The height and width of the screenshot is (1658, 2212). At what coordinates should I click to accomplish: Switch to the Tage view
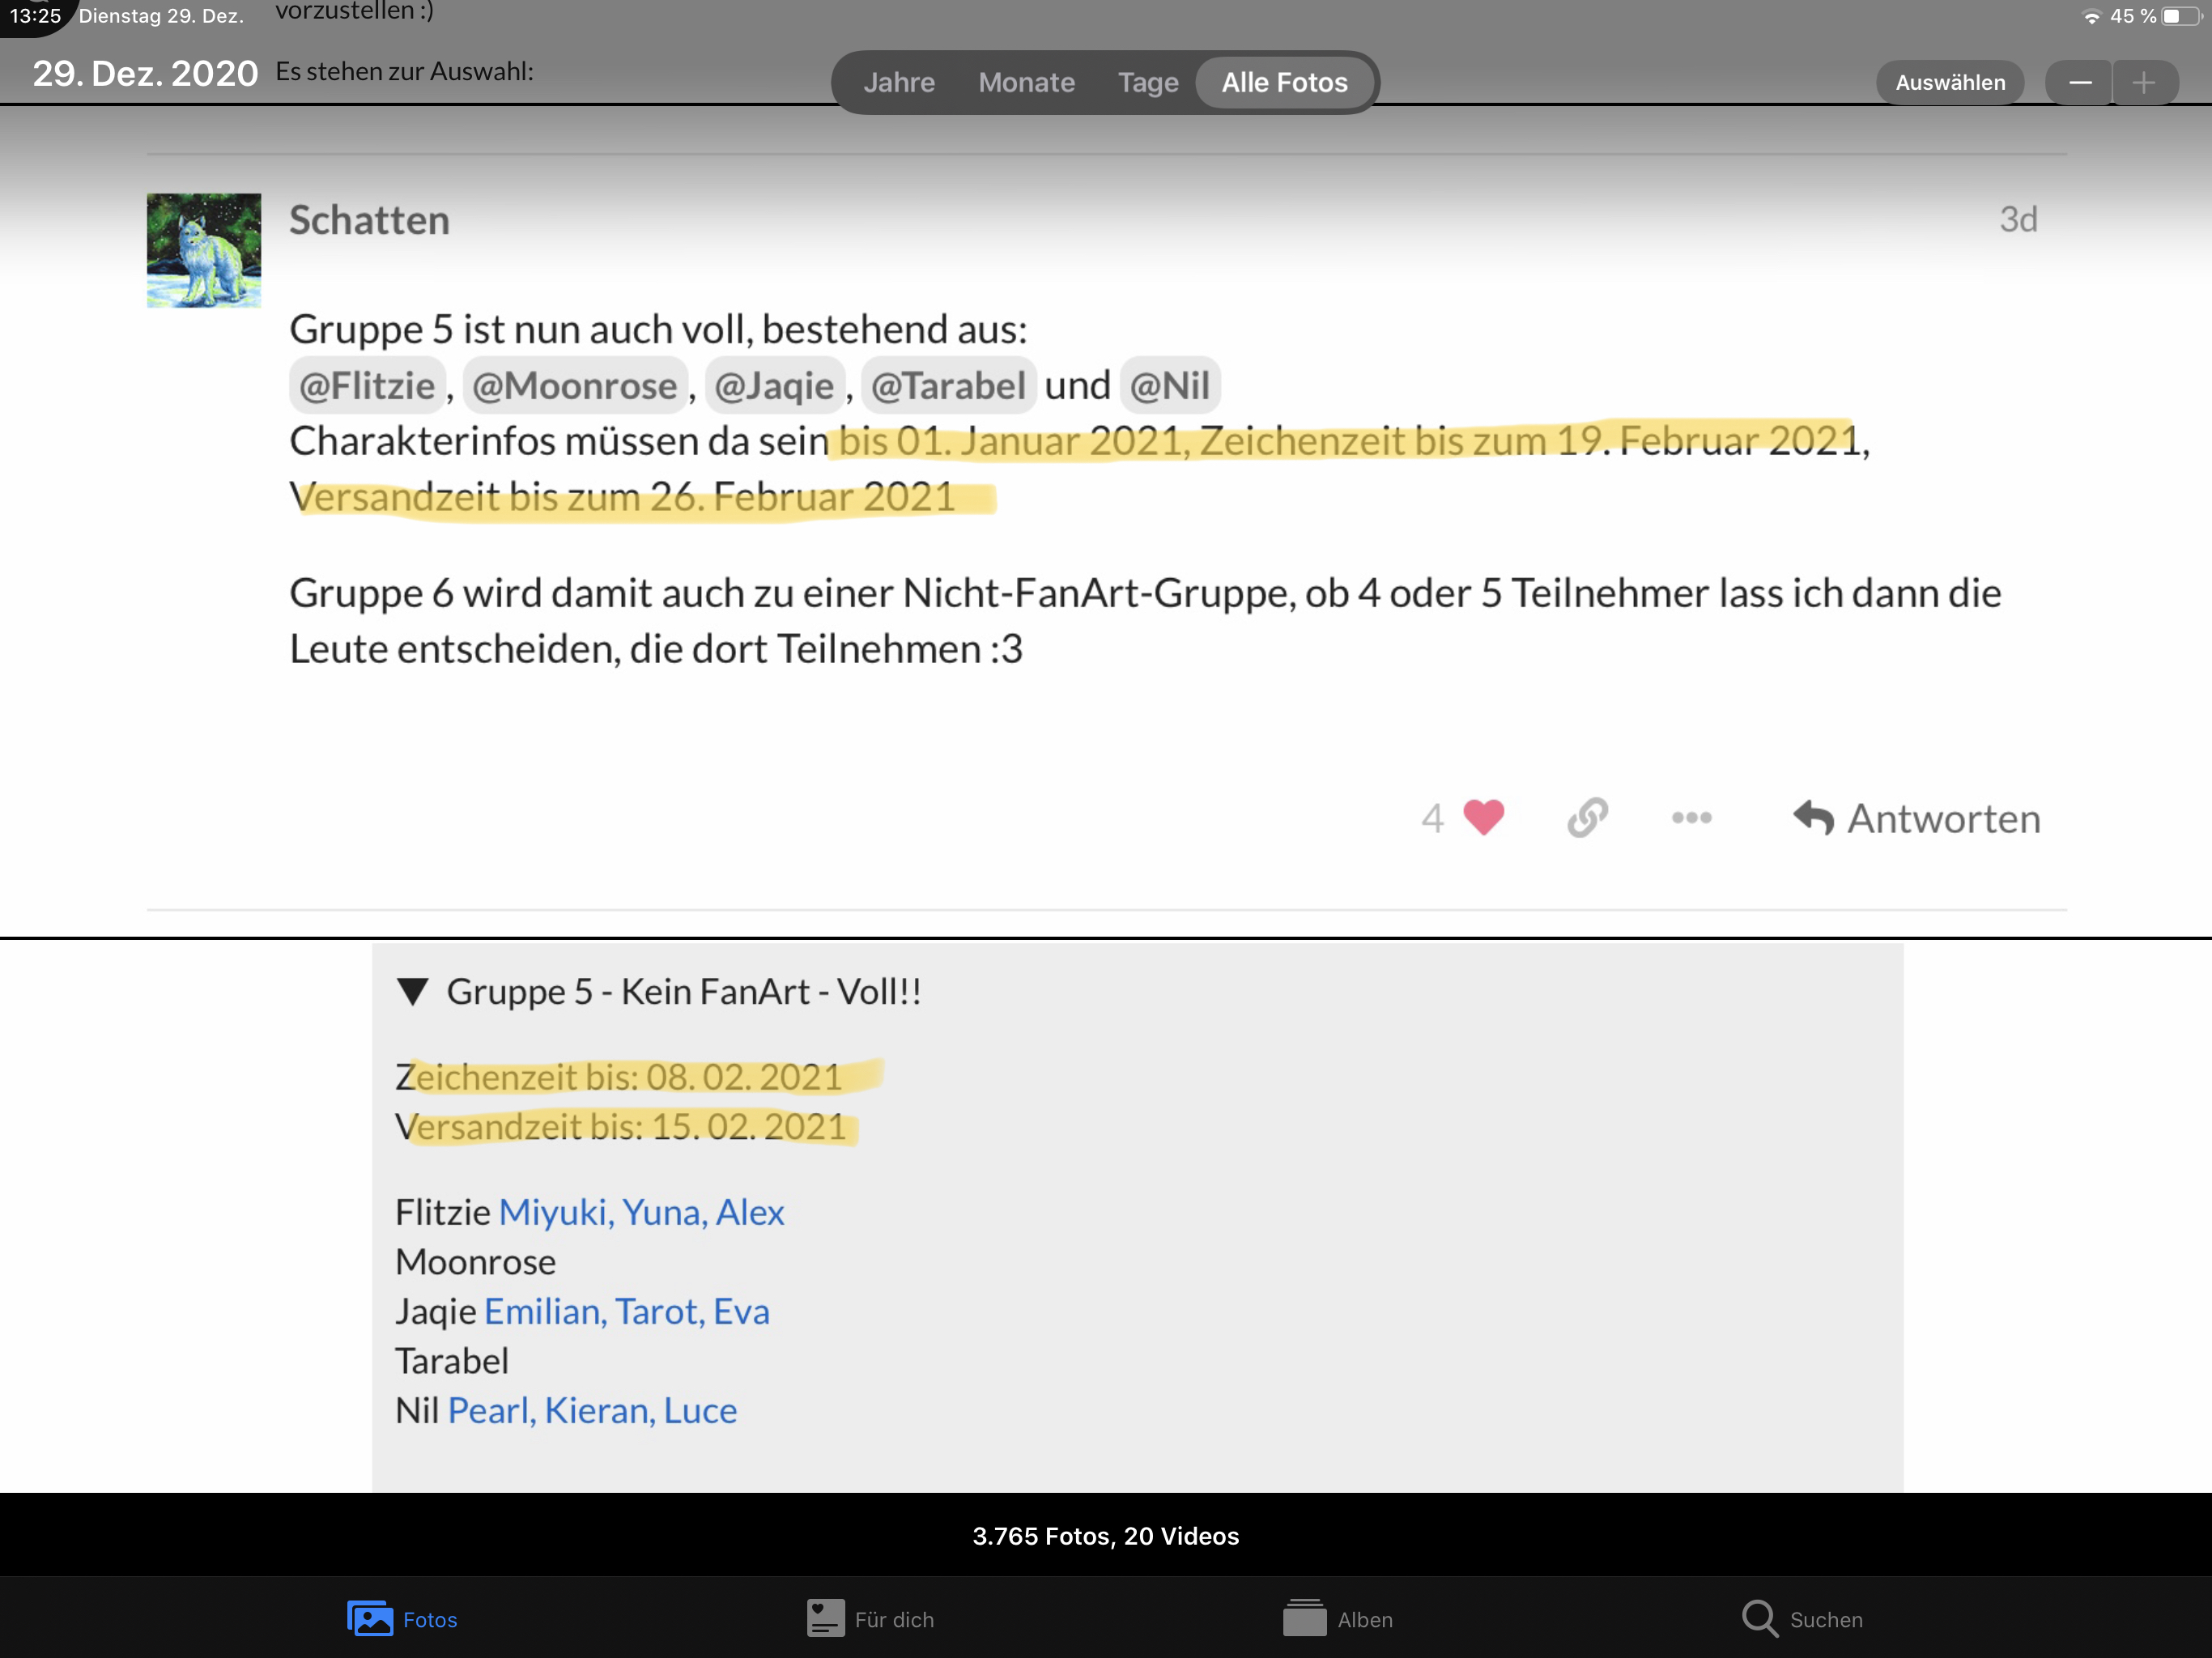tap(1147, 82)
